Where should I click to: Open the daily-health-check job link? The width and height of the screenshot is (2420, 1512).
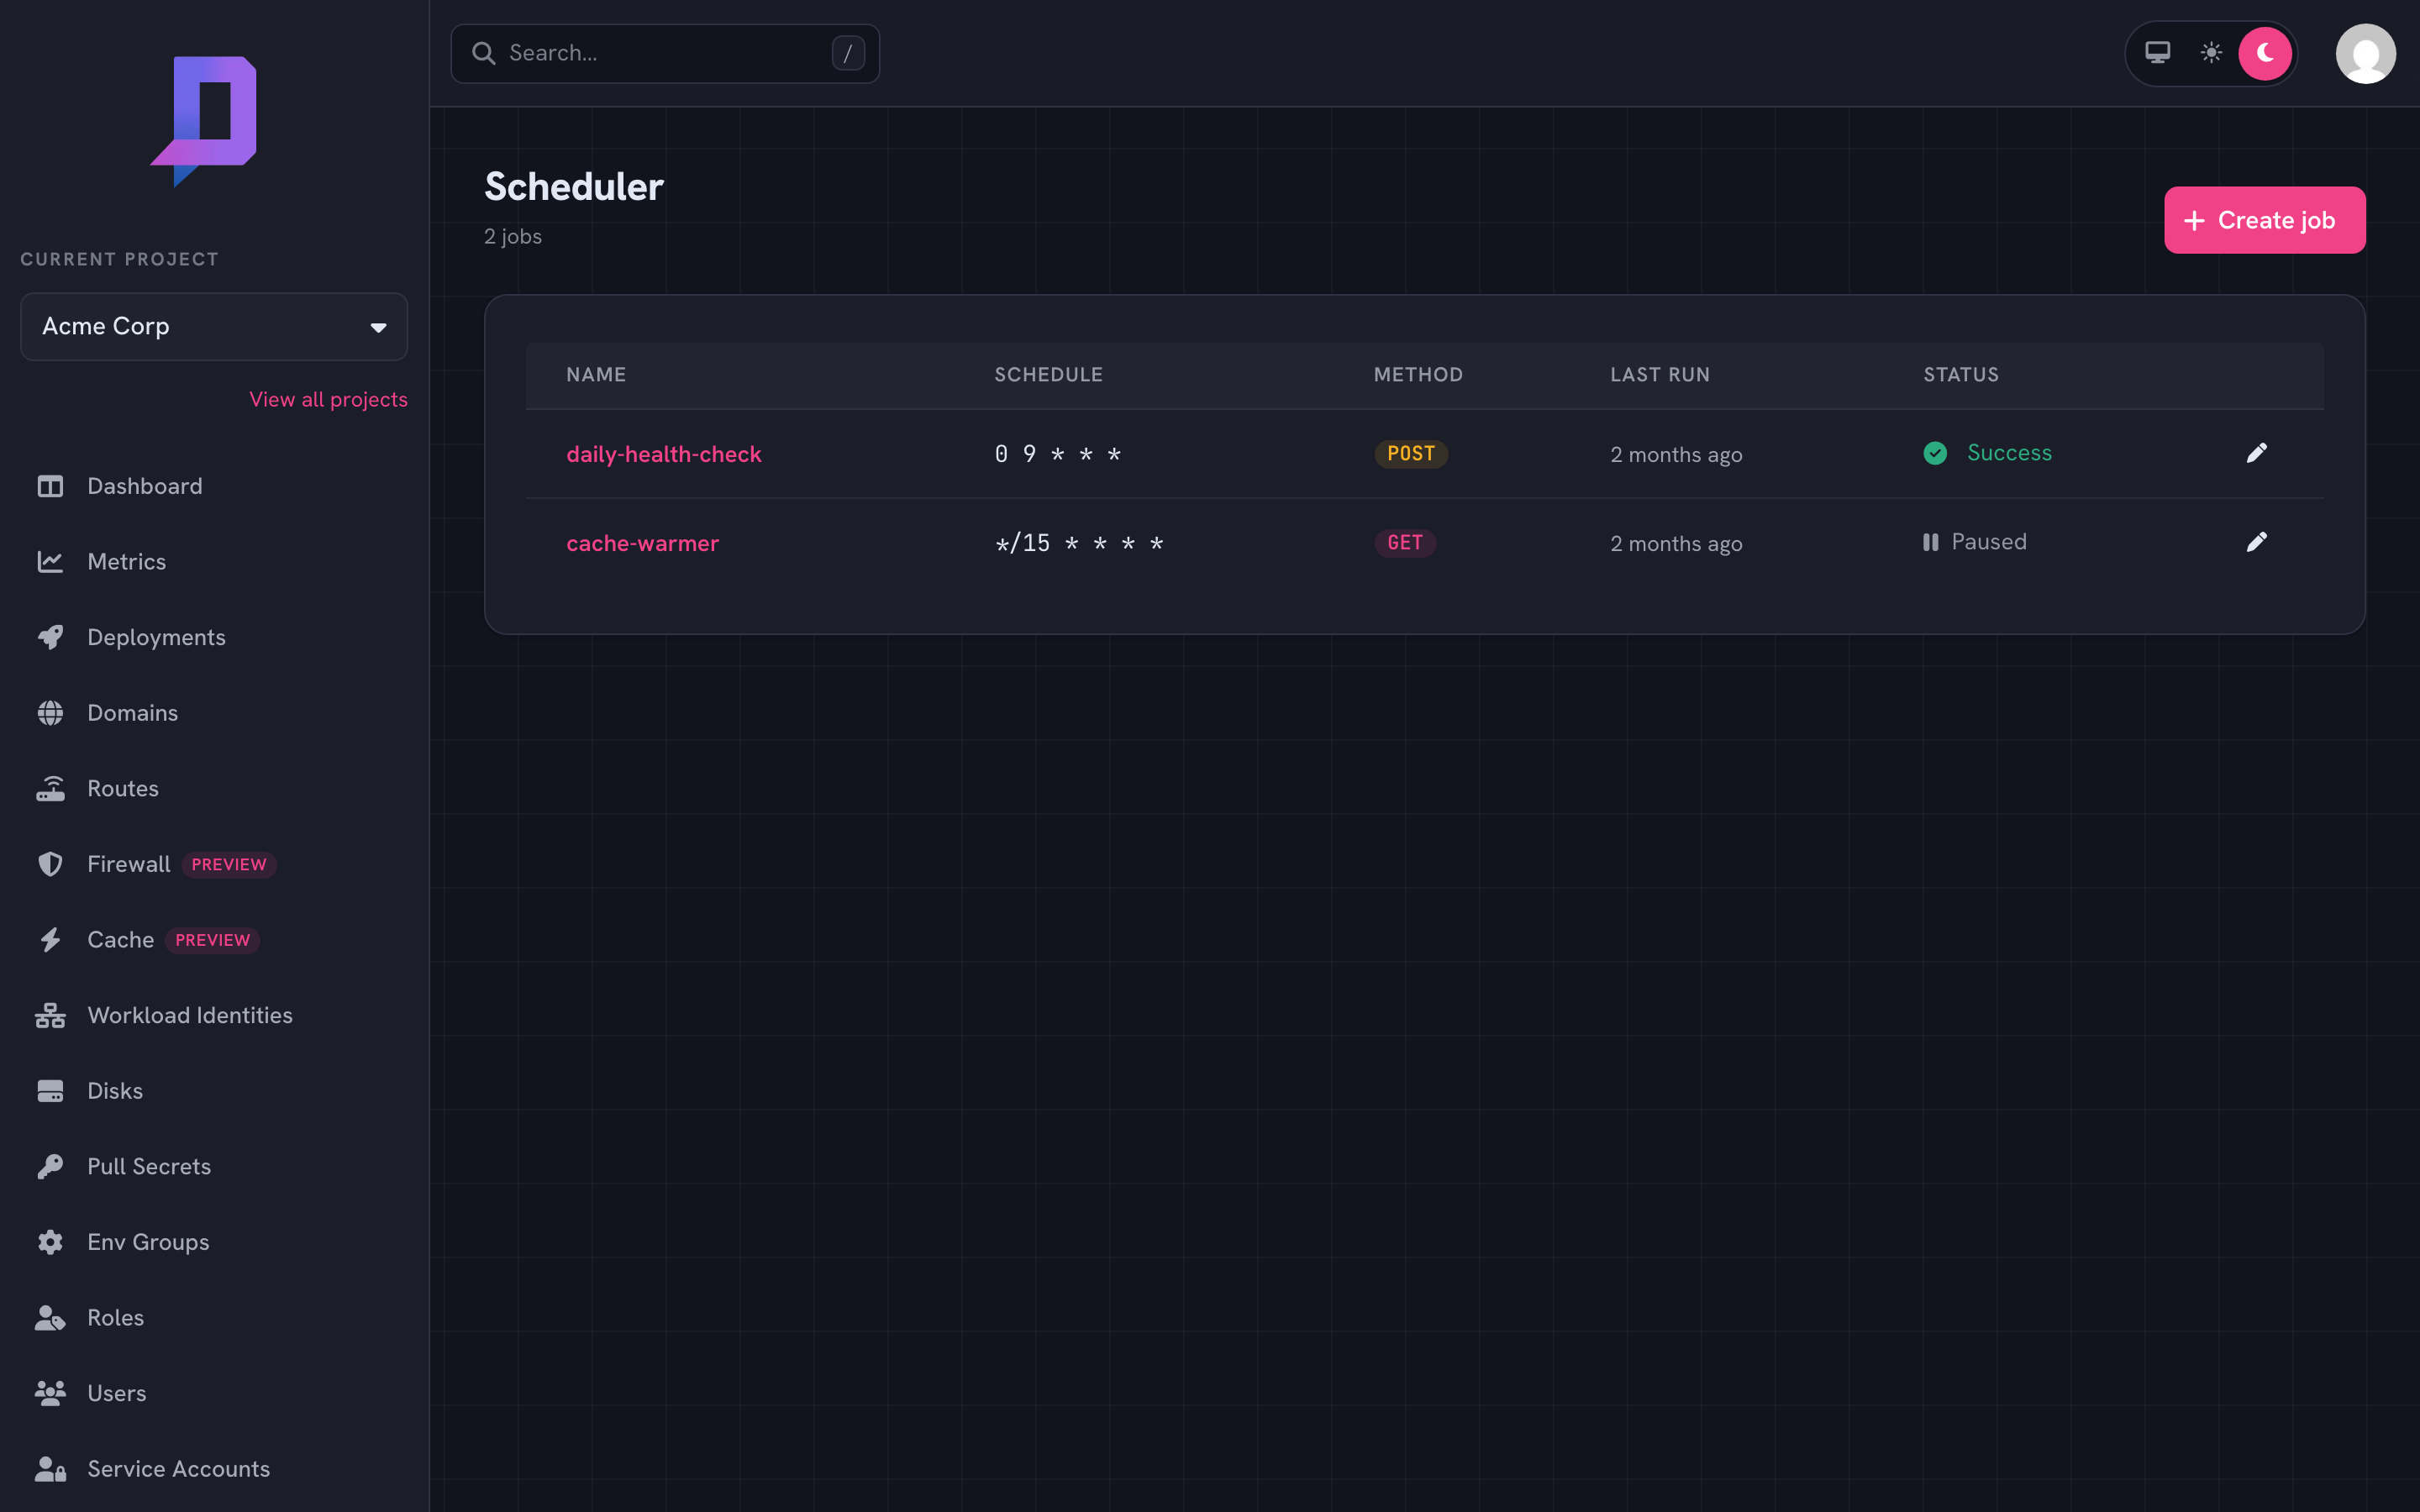[664, 454]
